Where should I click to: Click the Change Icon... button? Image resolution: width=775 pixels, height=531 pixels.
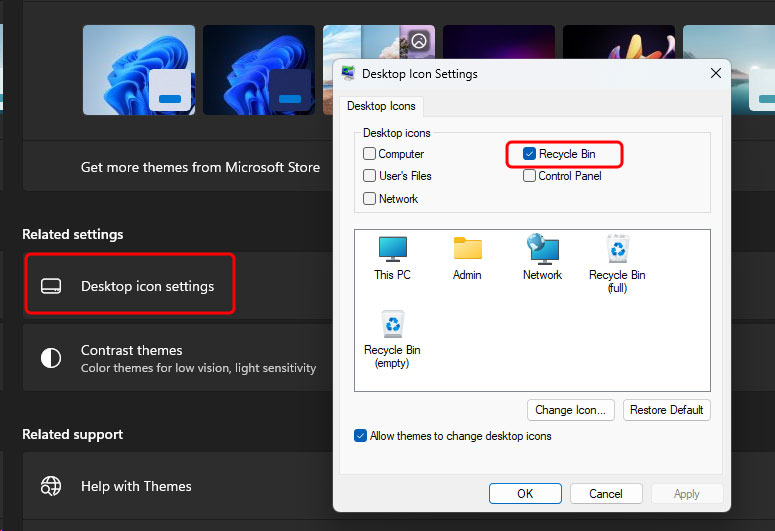coord(570,410)
